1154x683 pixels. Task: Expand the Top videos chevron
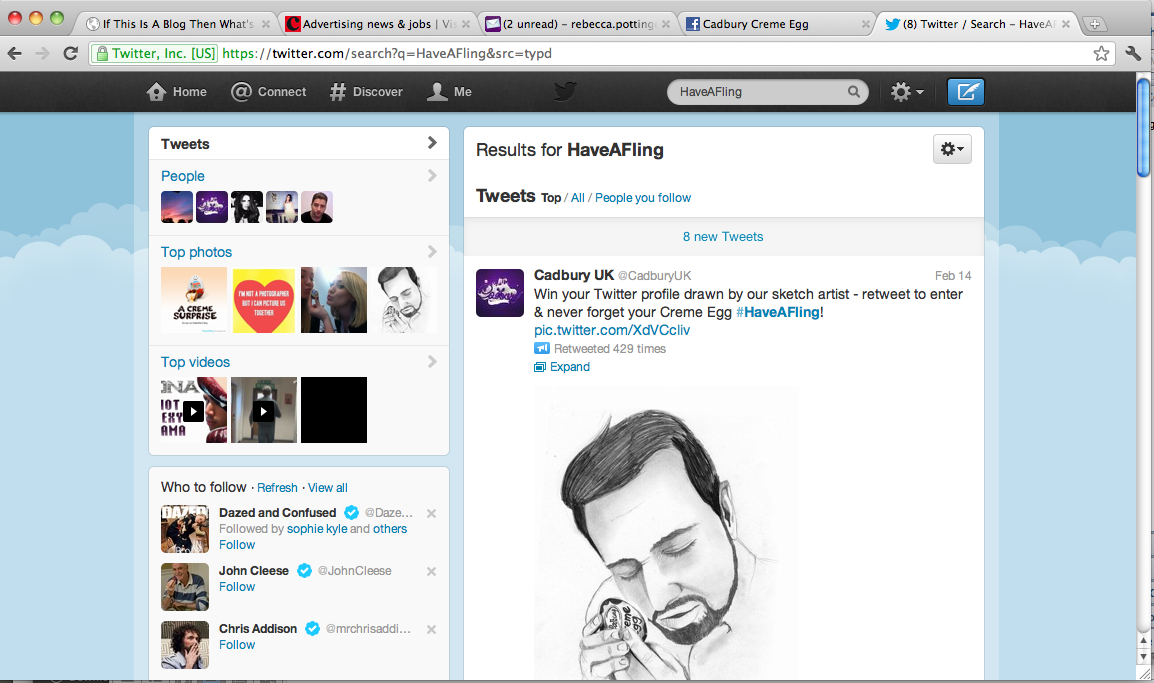pyautogui.click(x=432, y=361)
